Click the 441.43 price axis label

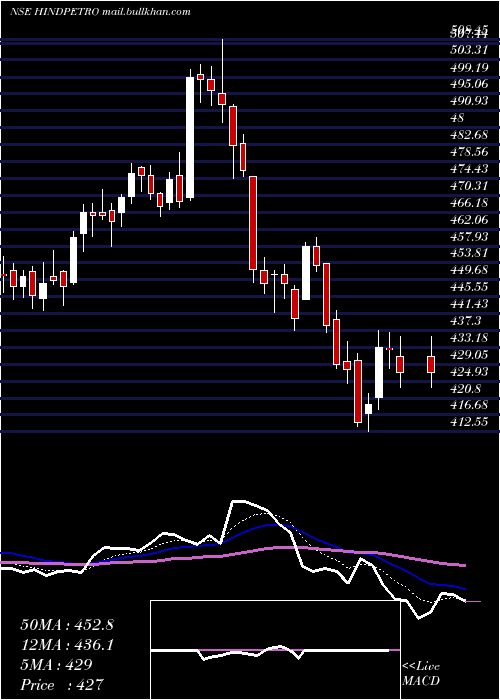468,304
